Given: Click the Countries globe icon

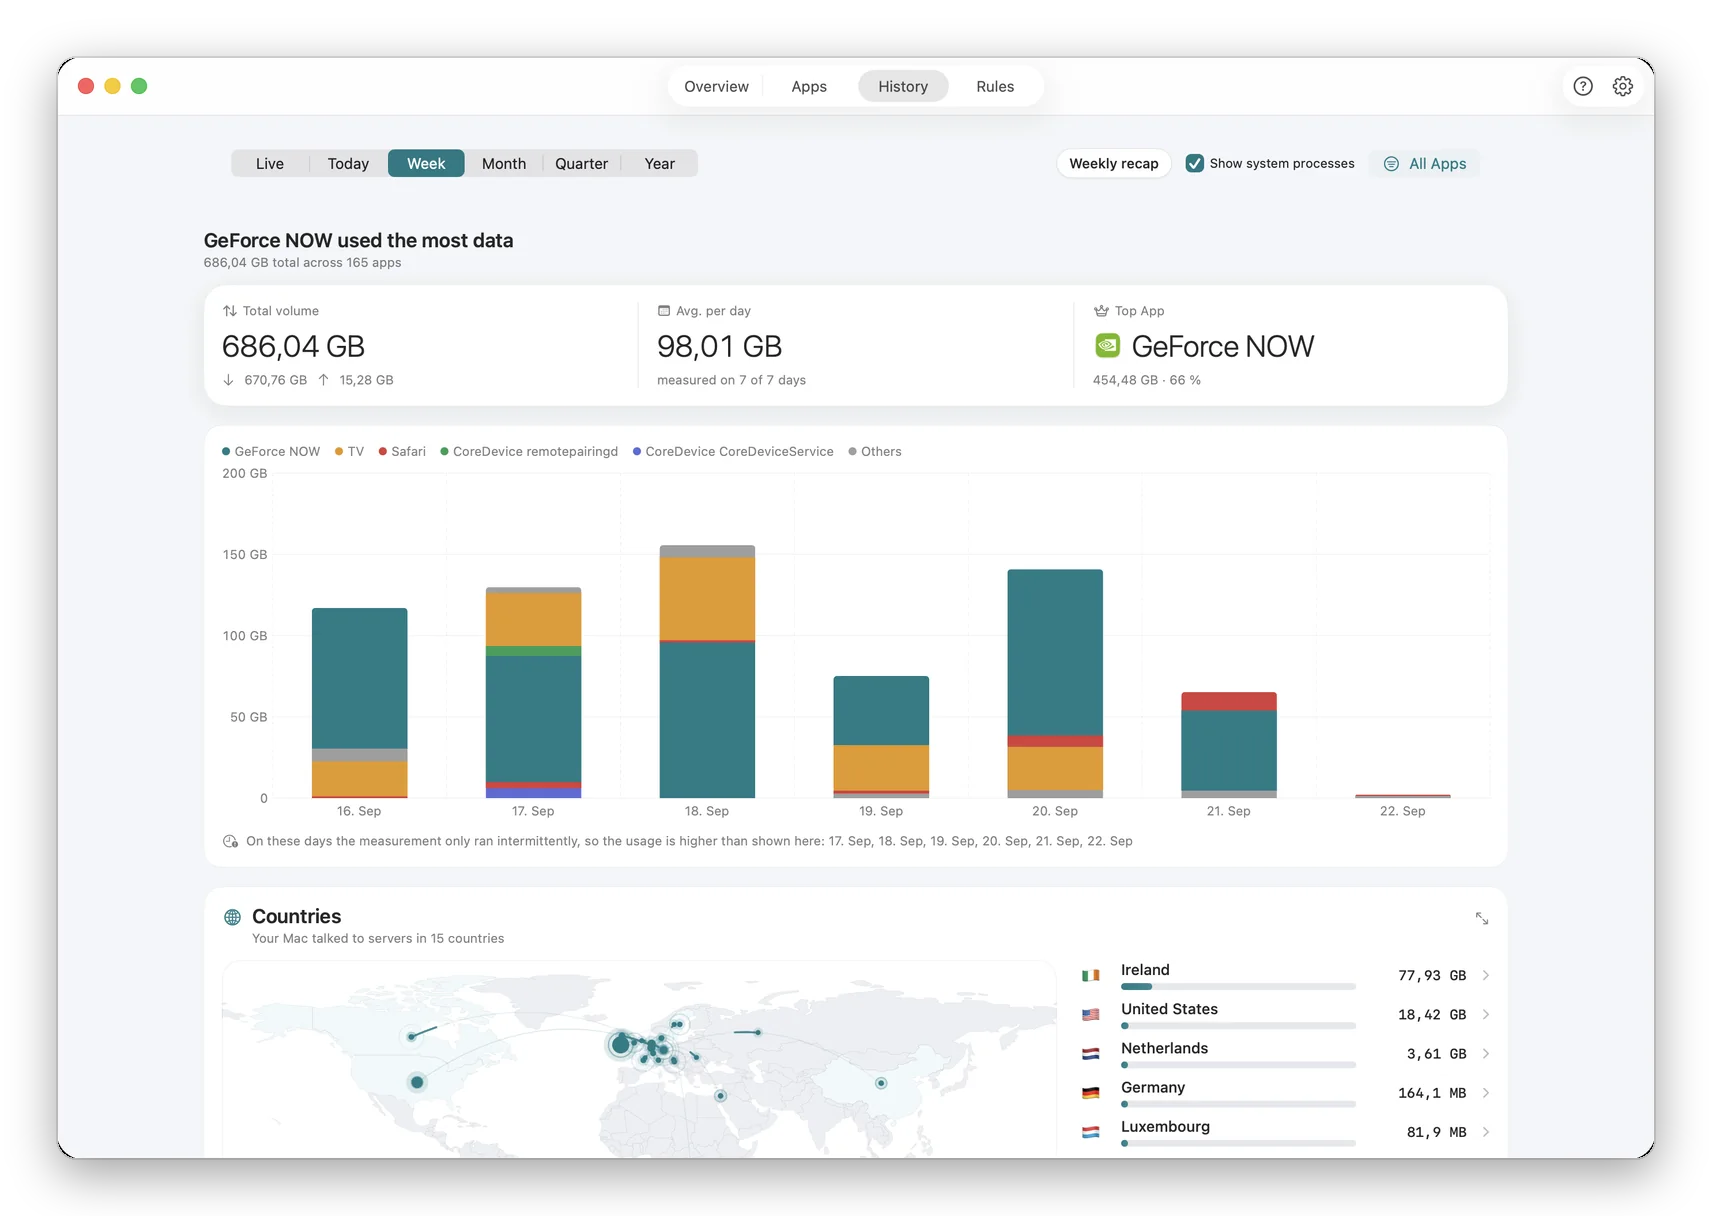Looking at the screenshot, I should click(232, 917).
